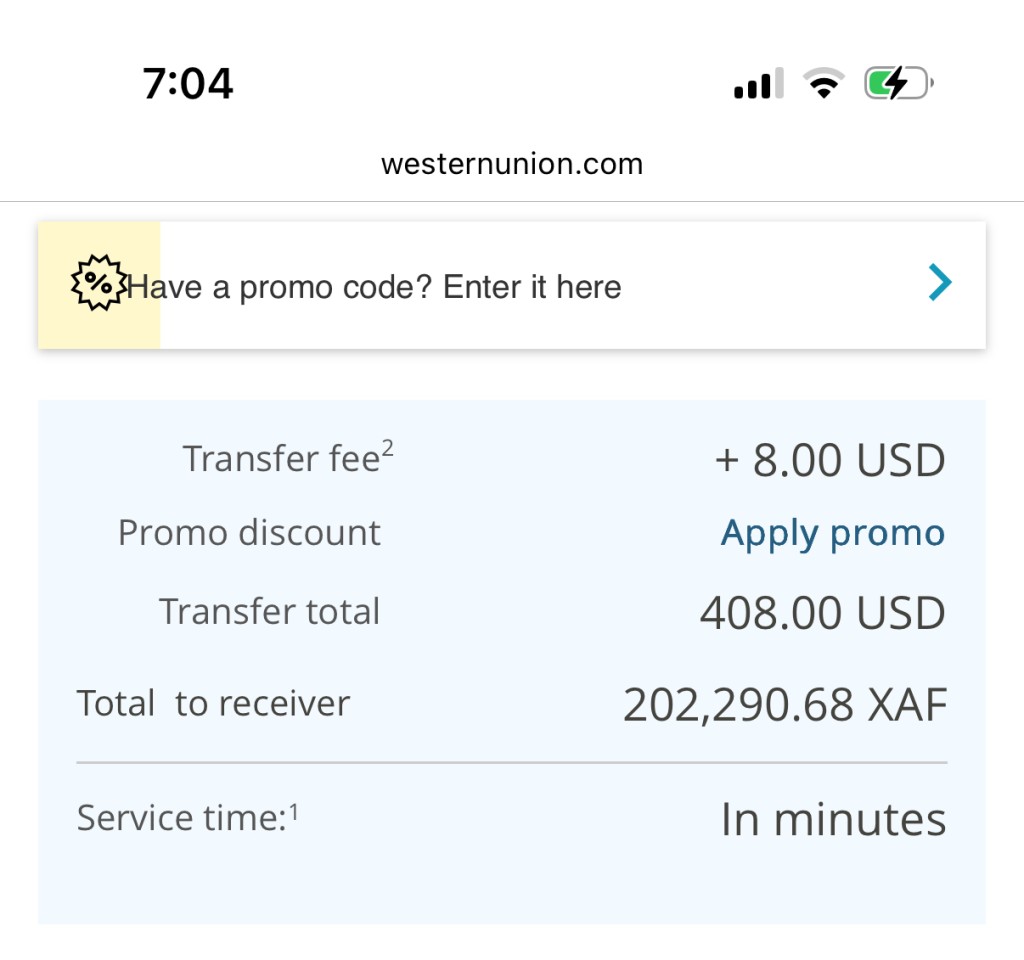Image resolution: width=1024 pixels, height=960 pixels.
Task: Tap the westernunion.com address bar
Action: coord(511,164)
